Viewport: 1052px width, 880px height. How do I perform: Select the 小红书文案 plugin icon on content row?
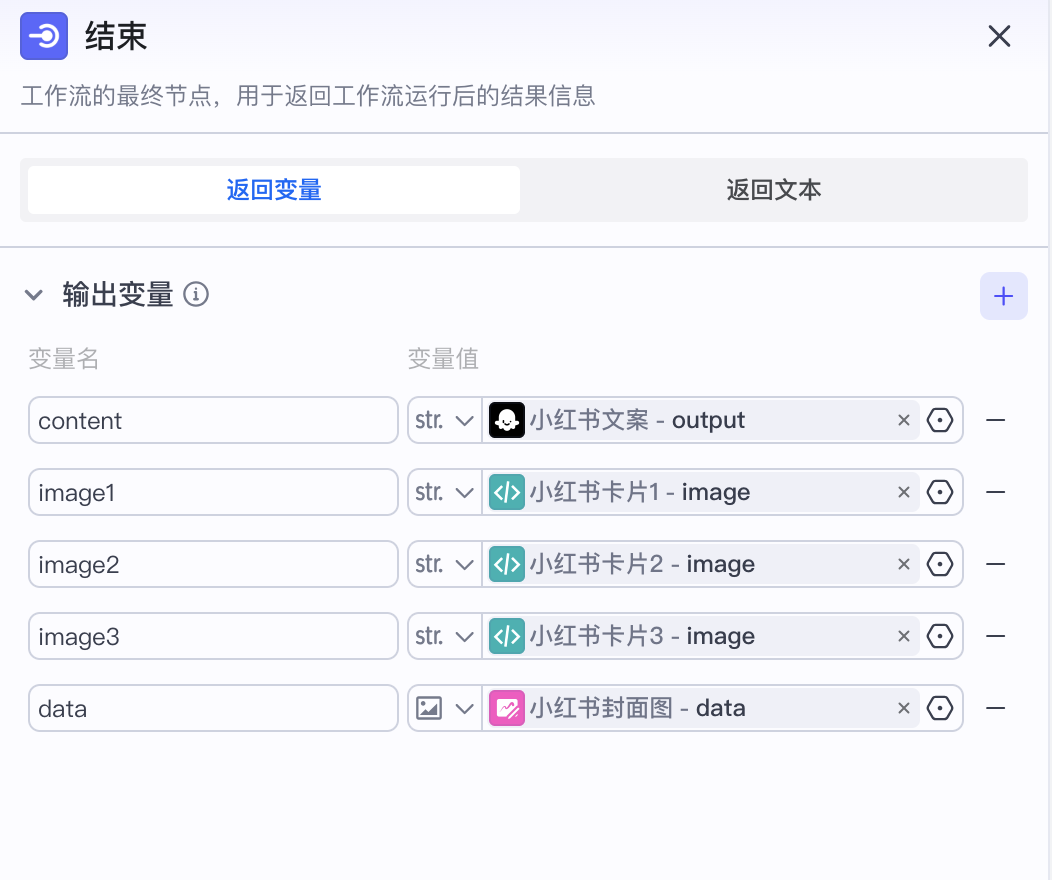[x=507, y=420]
